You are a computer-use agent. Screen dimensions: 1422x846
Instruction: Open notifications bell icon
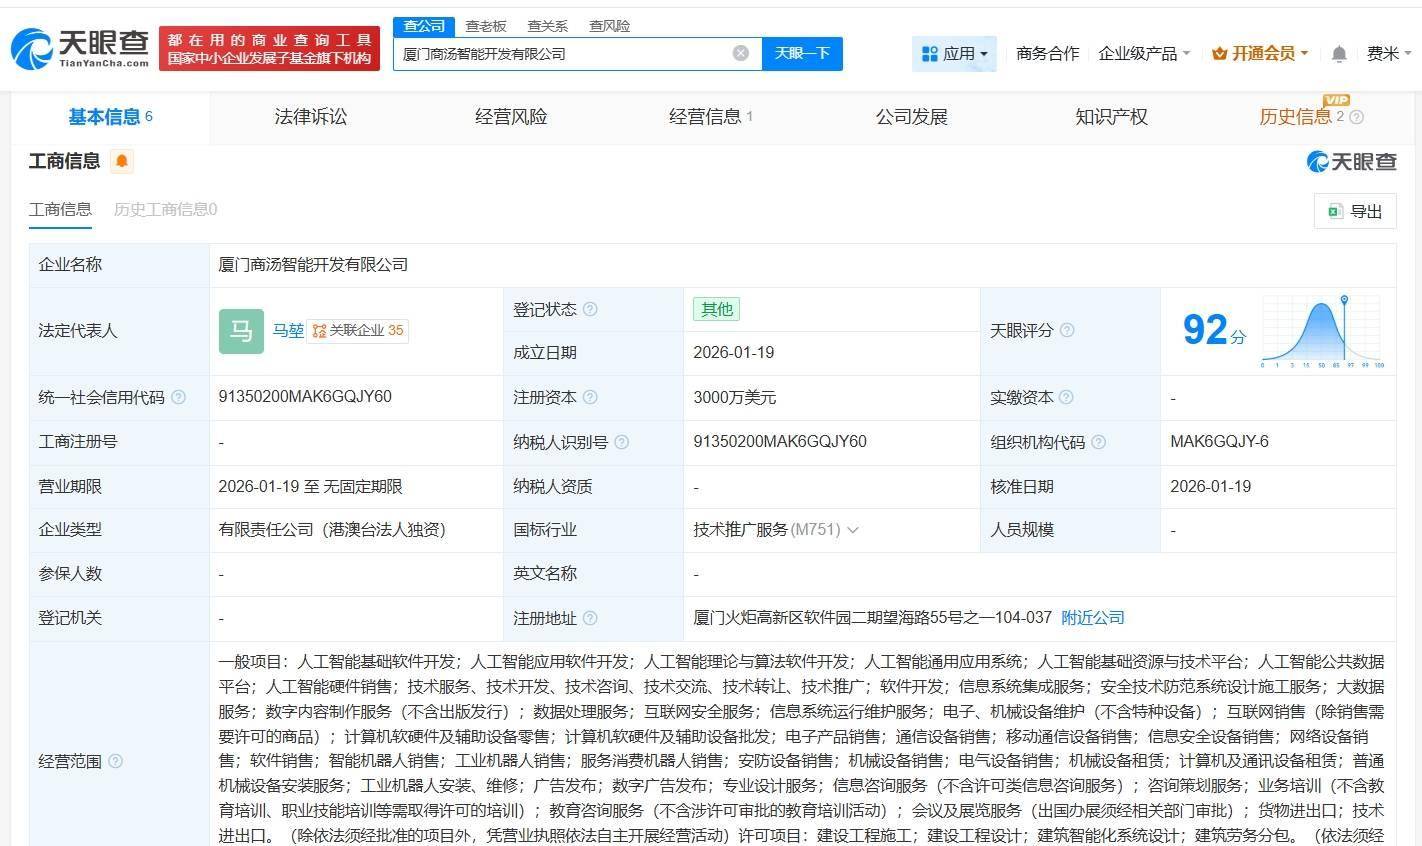pyautogui.click(x=1339, y=54)
